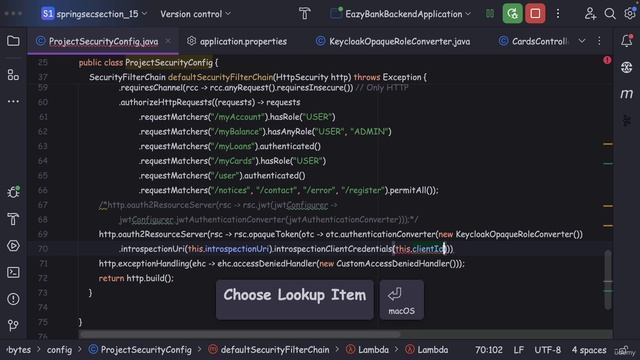Open the Debug tool window bug icon
The height and width of the screenshot is (360, 640).
13,192
